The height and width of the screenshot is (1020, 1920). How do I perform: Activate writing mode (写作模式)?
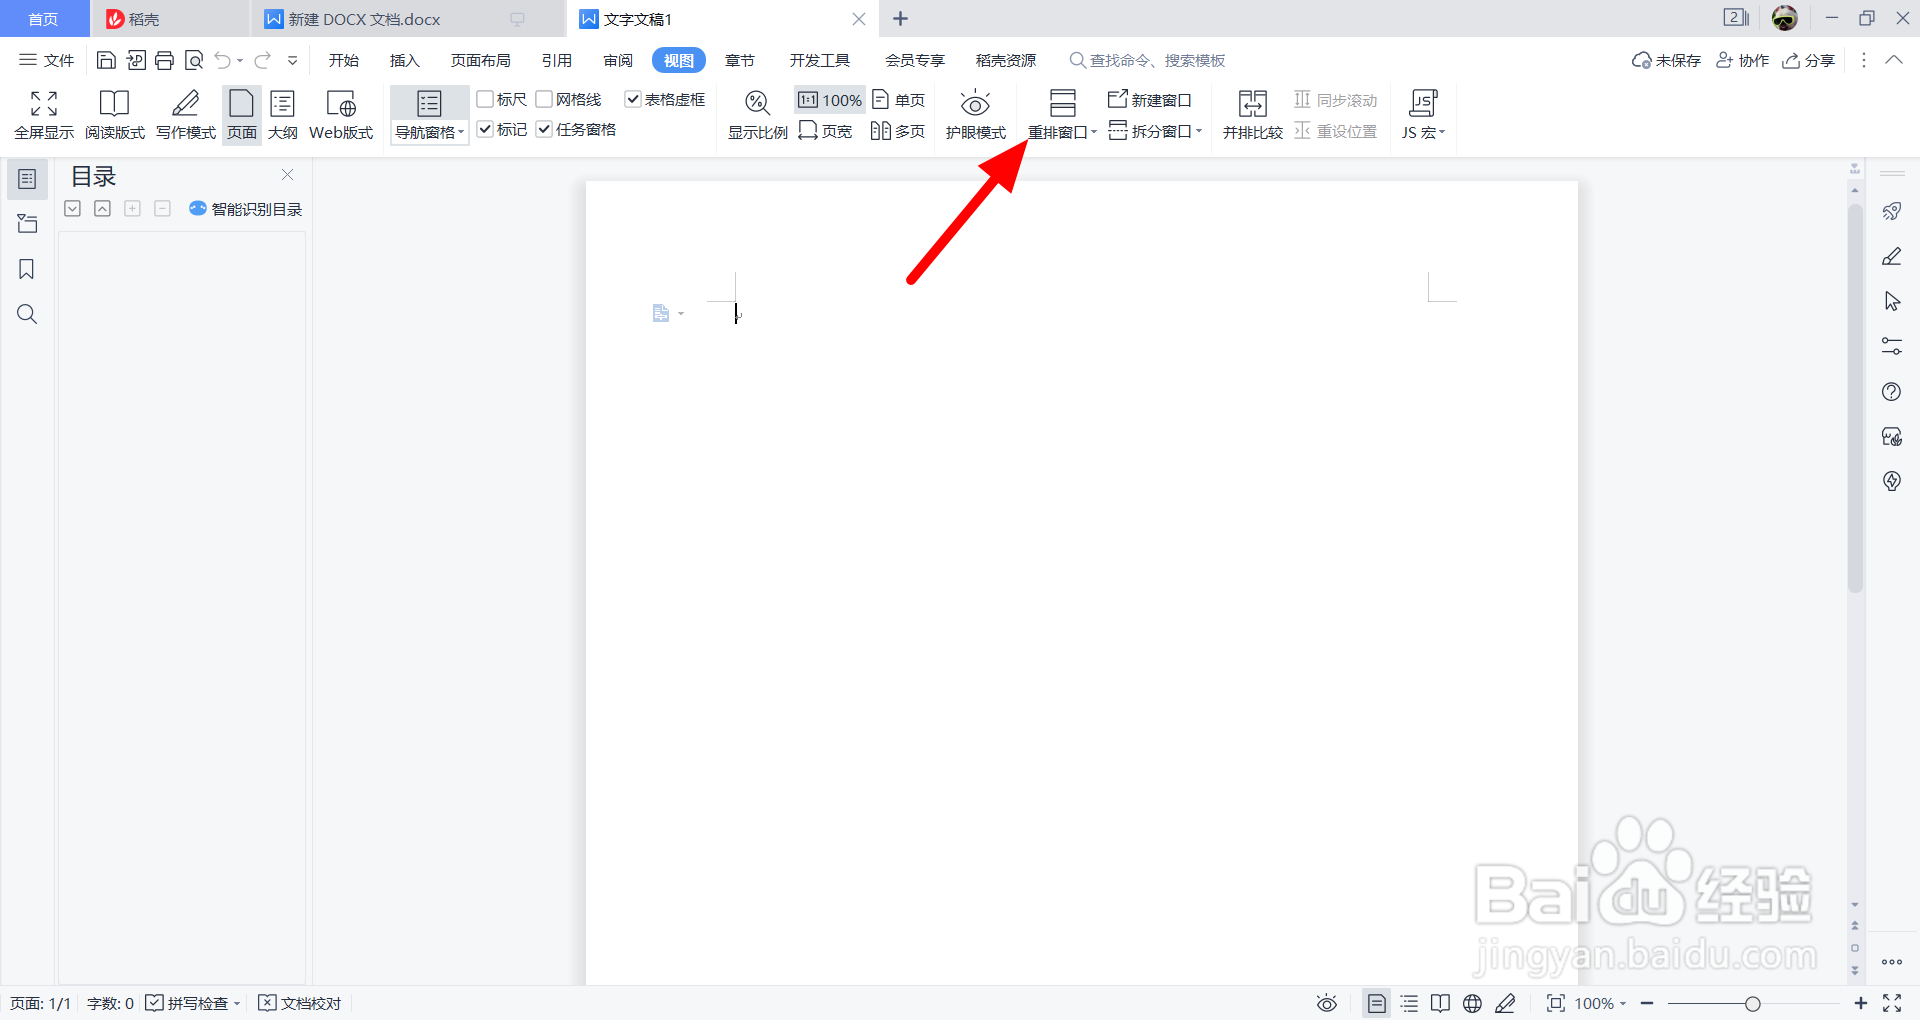coord(186,115)
